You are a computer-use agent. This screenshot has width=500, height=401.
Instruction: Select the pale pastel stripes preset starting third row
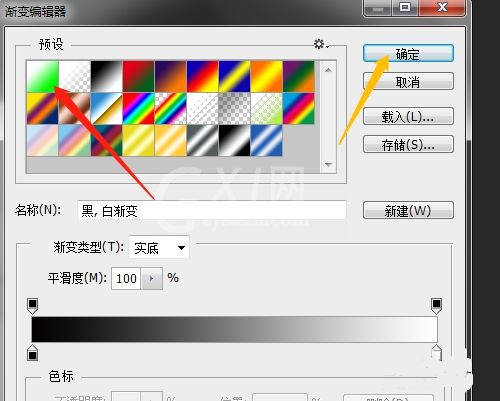coord(43,140)
